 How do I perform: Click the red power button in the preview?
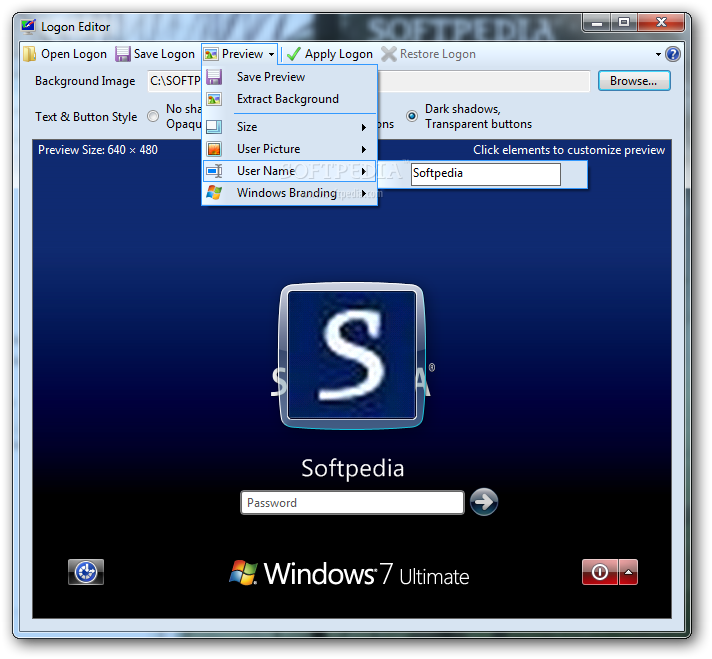(600, 572)
